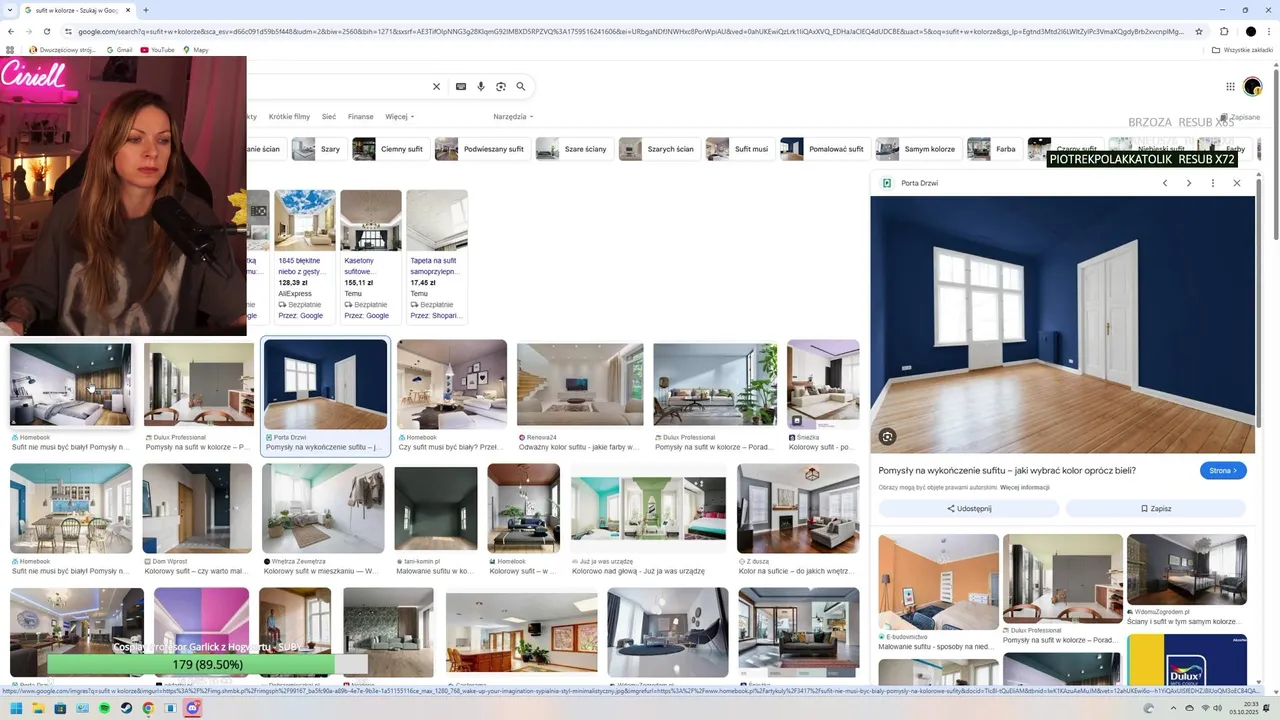Open the on-screen keyboard input tool
The width and height of the screenshot is (1280, 720).
coord(461,87)
